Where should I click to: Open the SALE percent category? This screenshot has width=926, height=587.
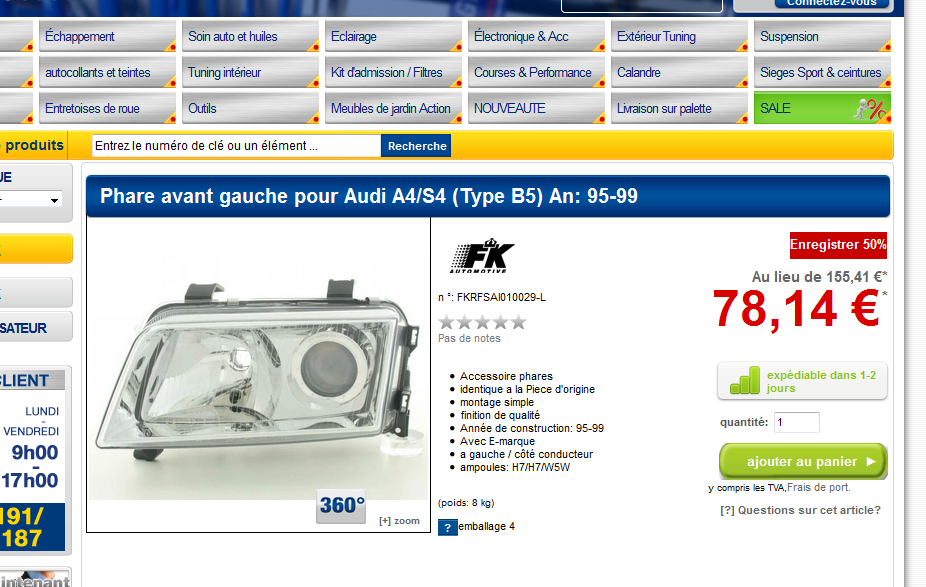pos(822,108)
